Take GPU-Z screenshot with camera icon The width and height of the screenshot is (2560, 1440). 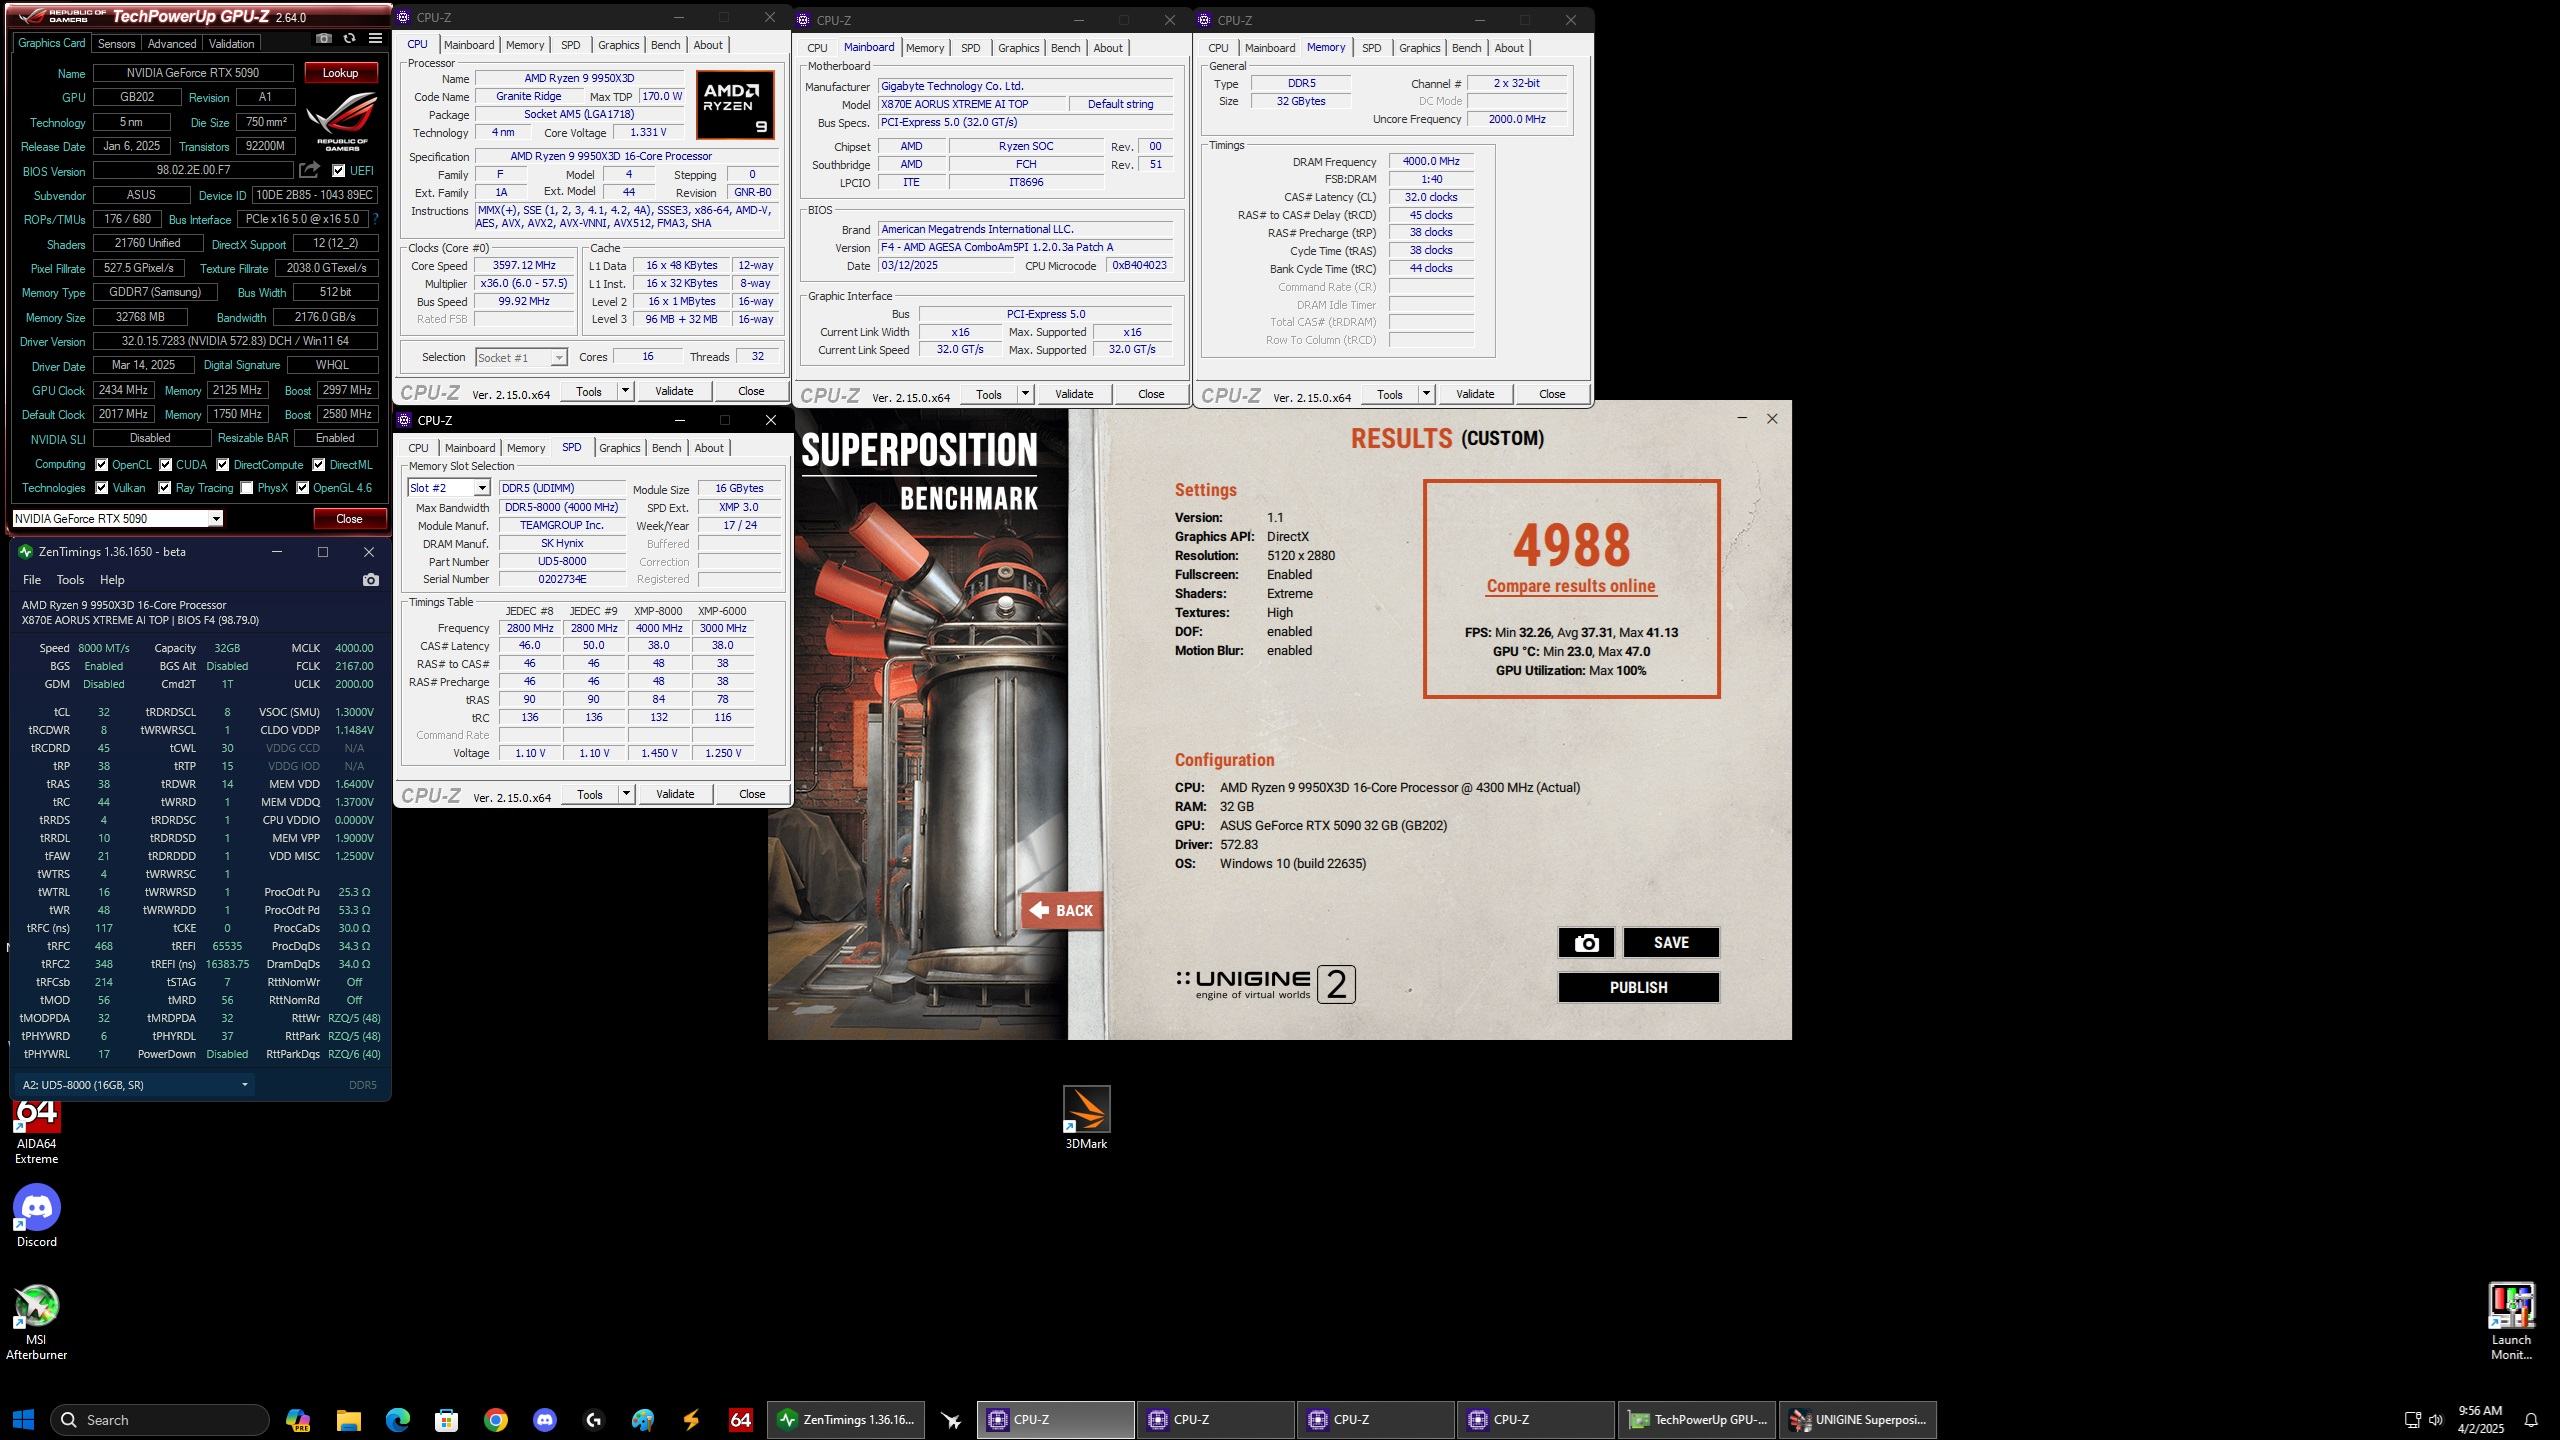coord(323,39)
